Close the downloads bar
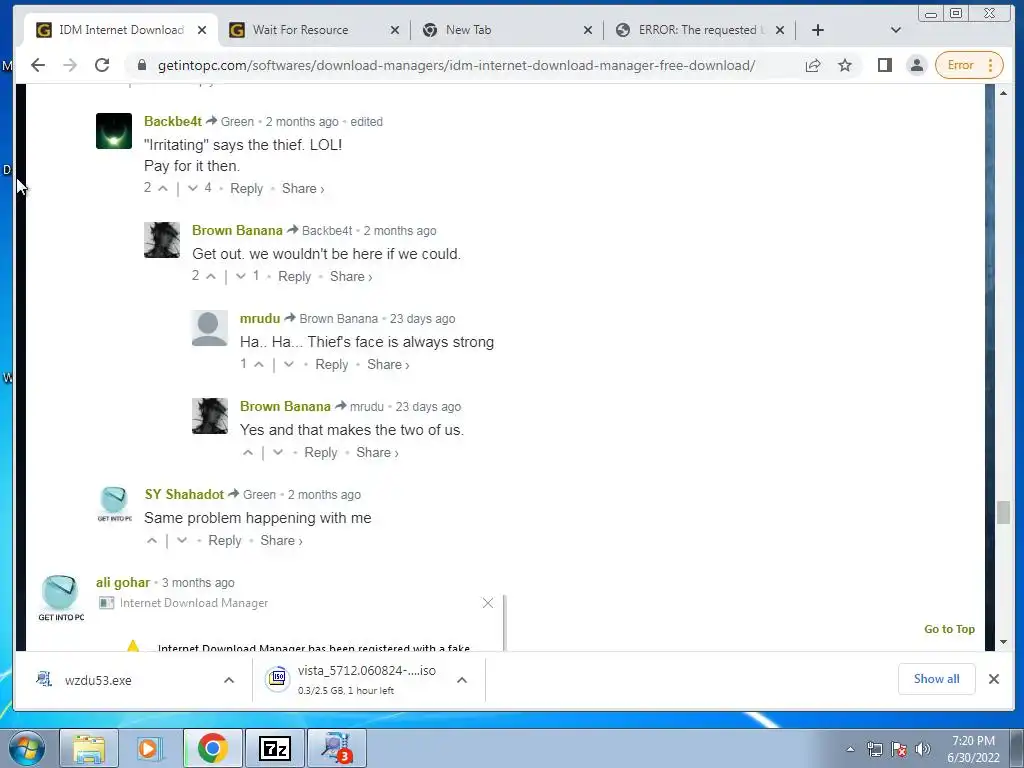 994,679
